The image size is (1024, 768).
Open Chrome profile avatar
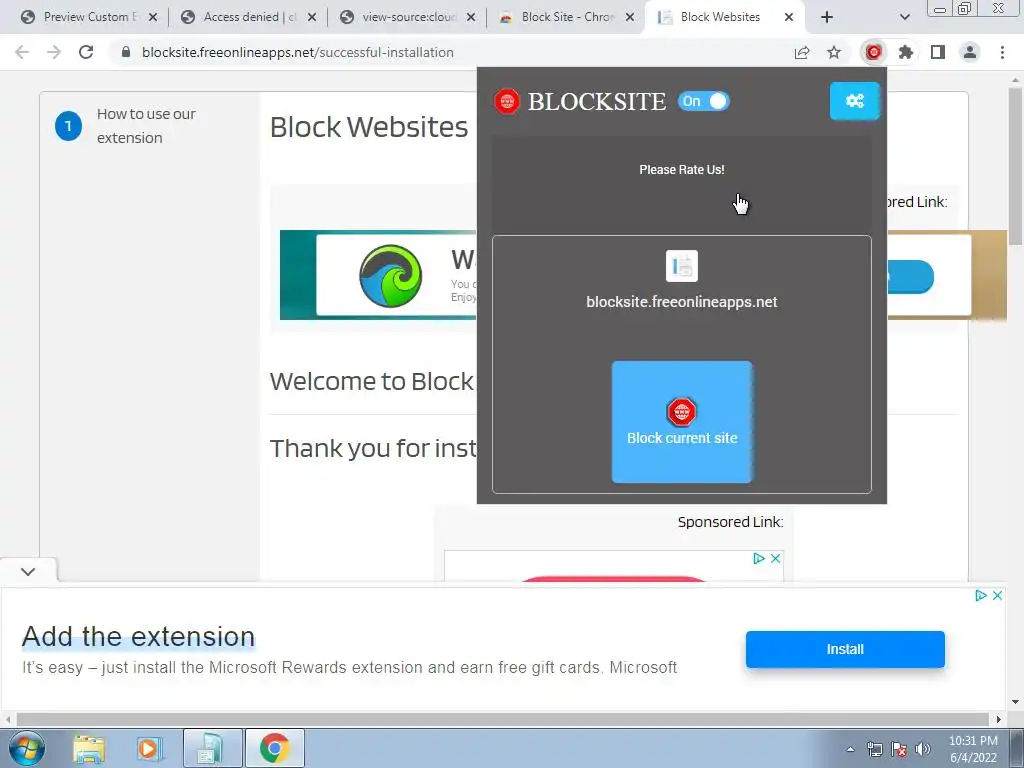[970, 52]
